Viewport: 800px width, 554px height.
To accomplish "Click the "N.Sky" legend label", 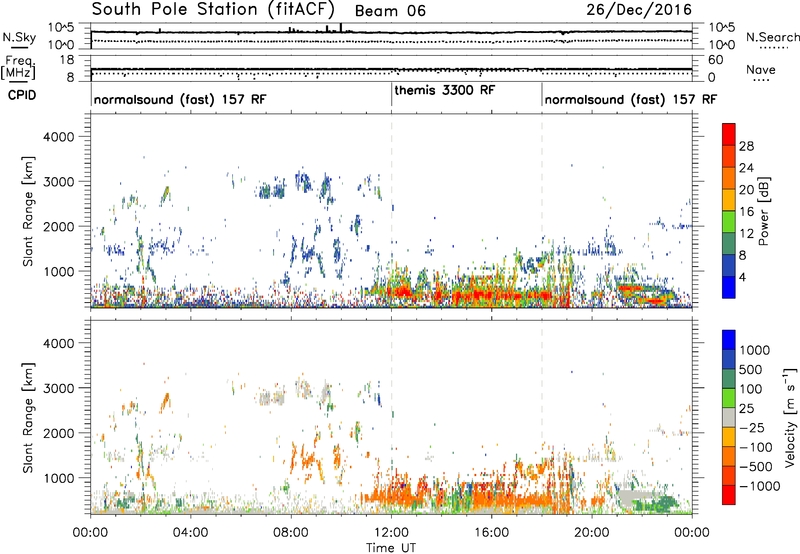I will pyautogui.click(x=19, y=37).
